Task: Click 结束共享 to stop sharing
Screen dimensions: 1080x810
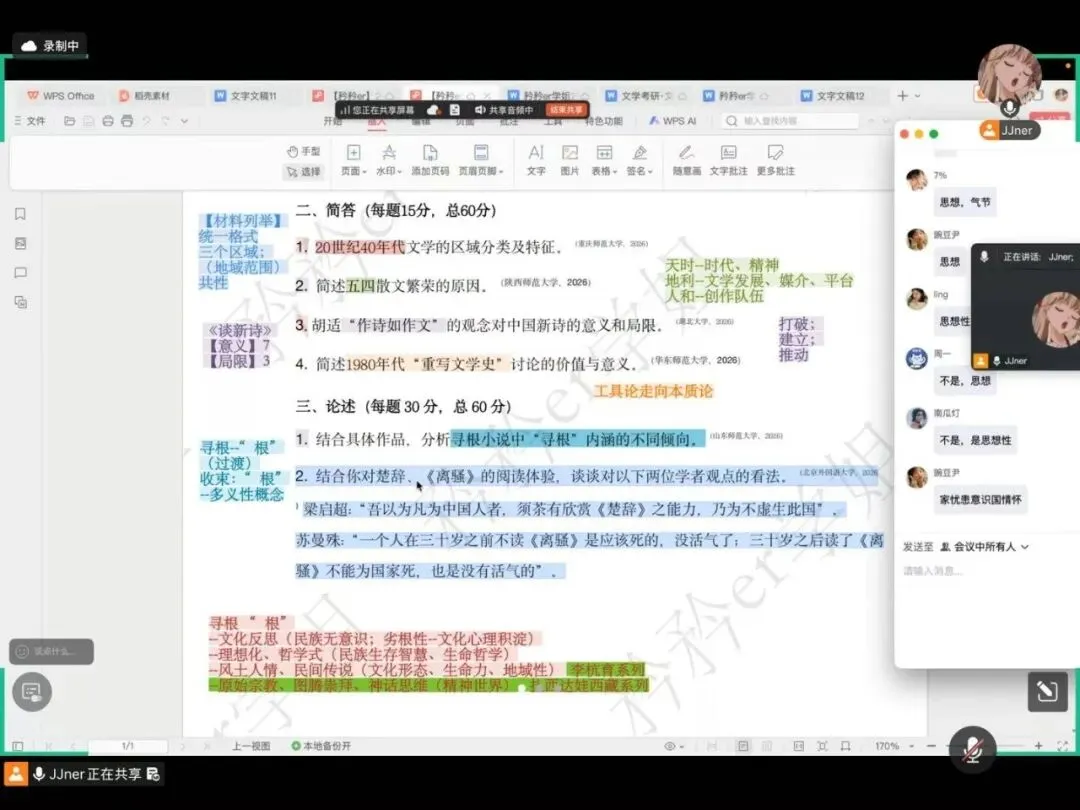Action: point(565,110)
